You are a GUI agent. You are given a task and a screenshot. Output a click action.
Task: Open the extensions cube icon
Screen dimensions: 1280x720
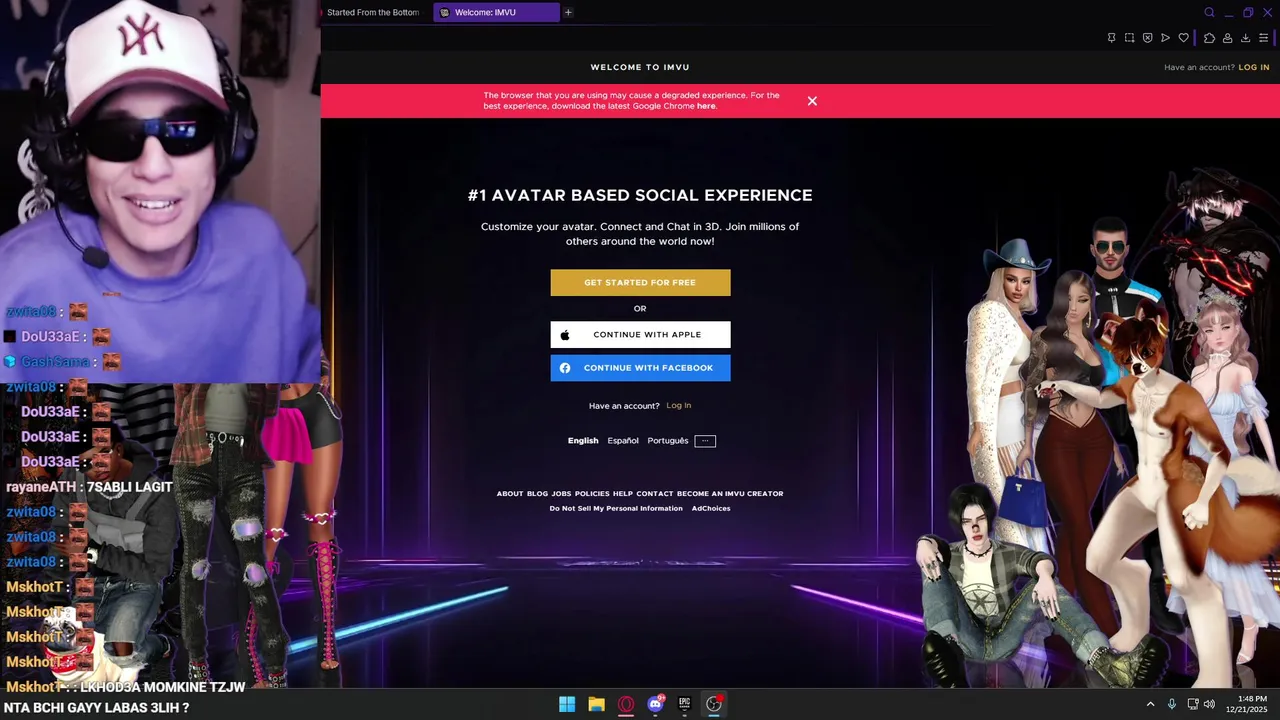[x=1209, y=38]
